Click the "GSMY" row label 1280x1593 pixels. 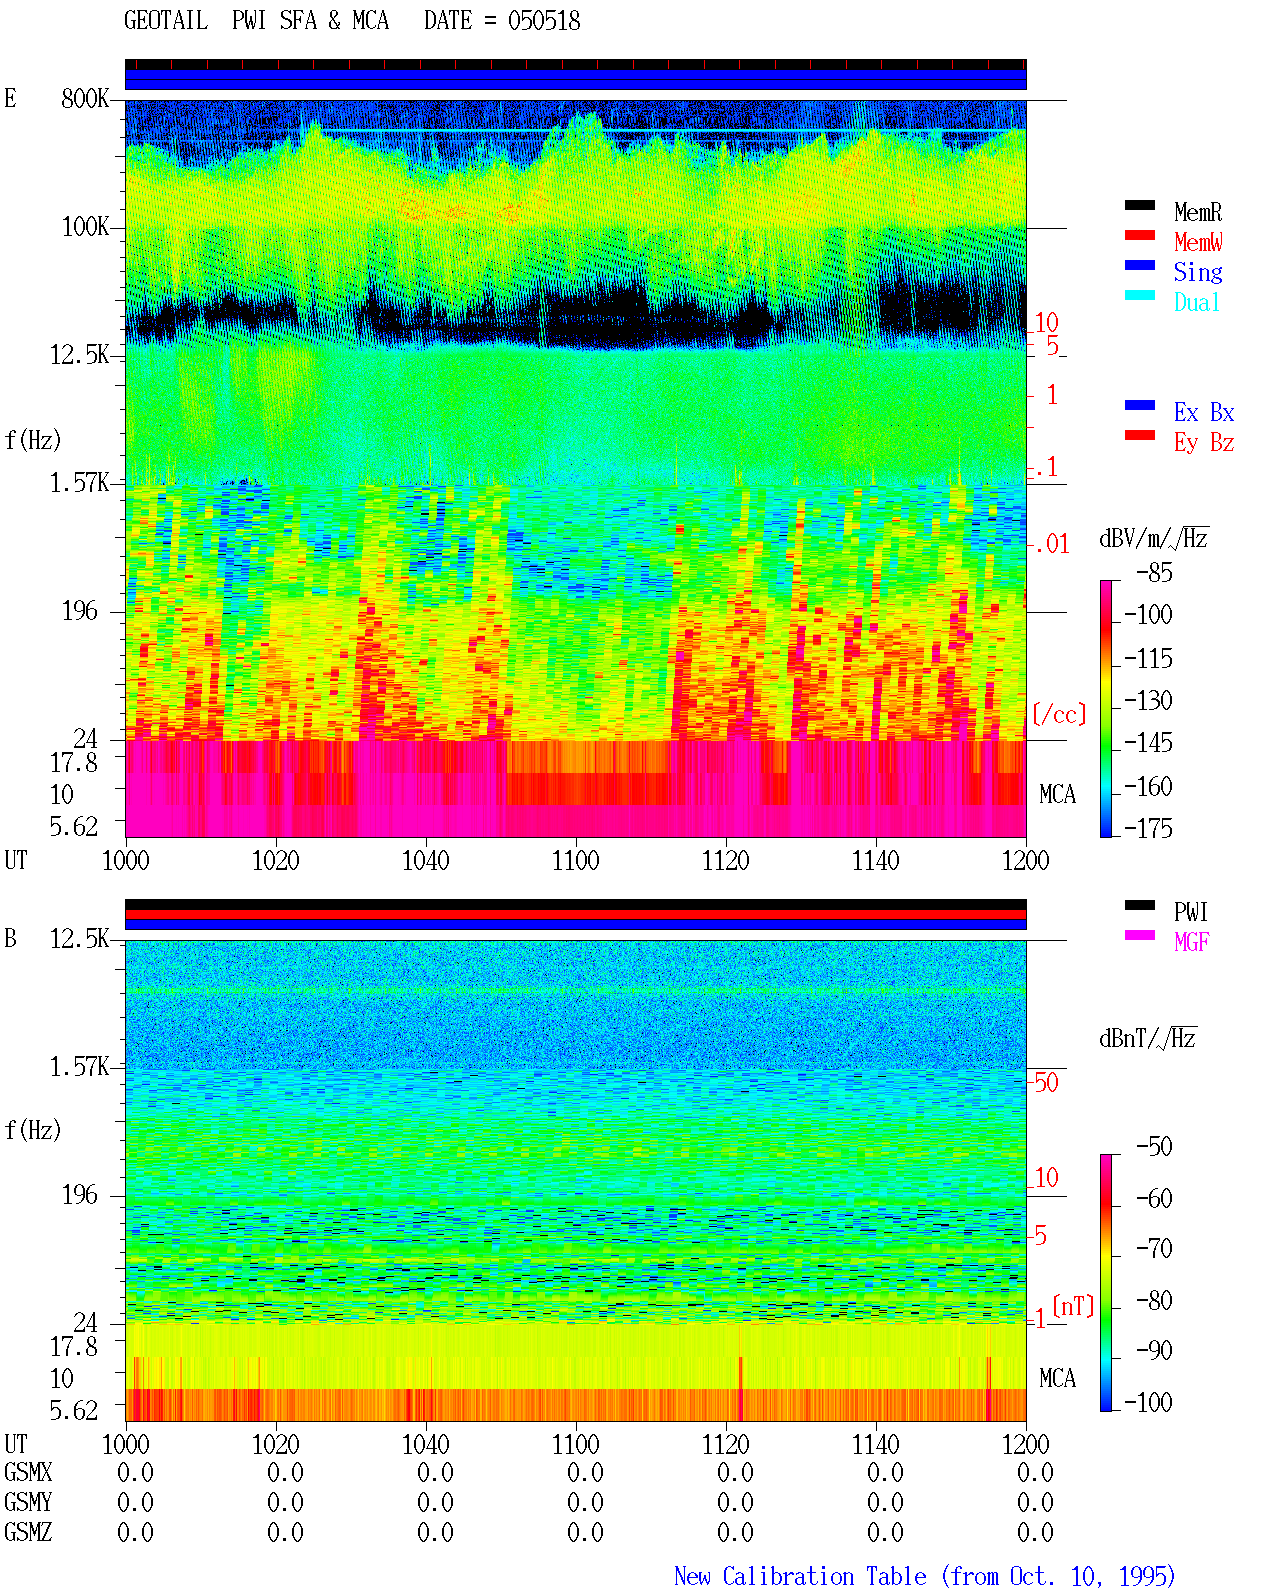28,1502
